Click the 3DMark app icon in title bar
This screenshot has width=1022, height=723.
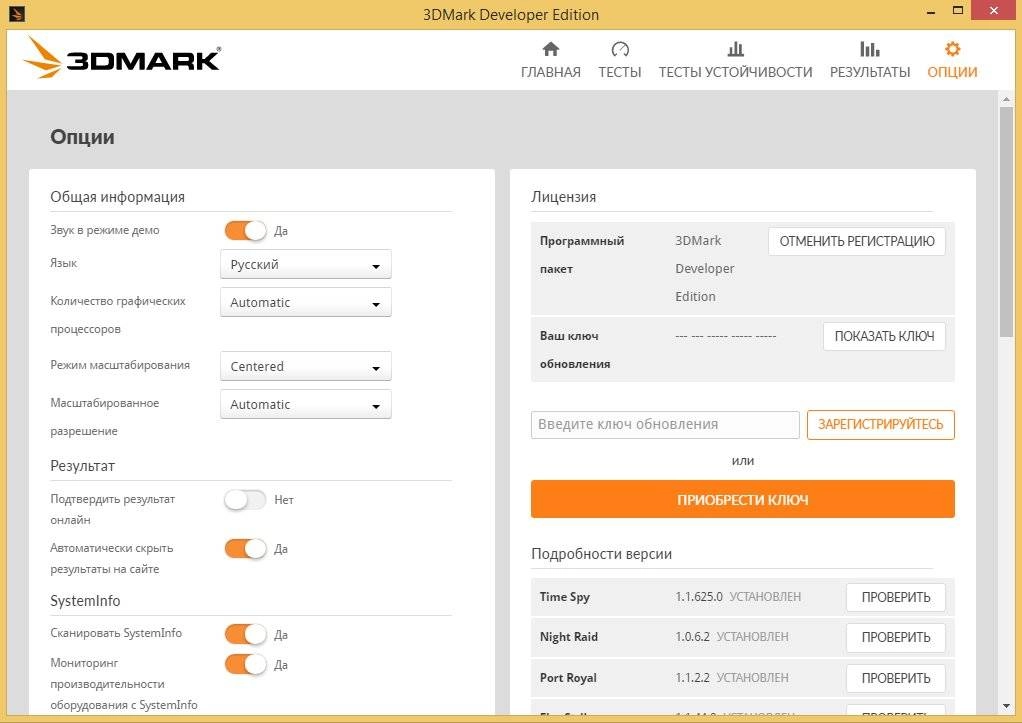pyautogui.click(x=16, y=13)
